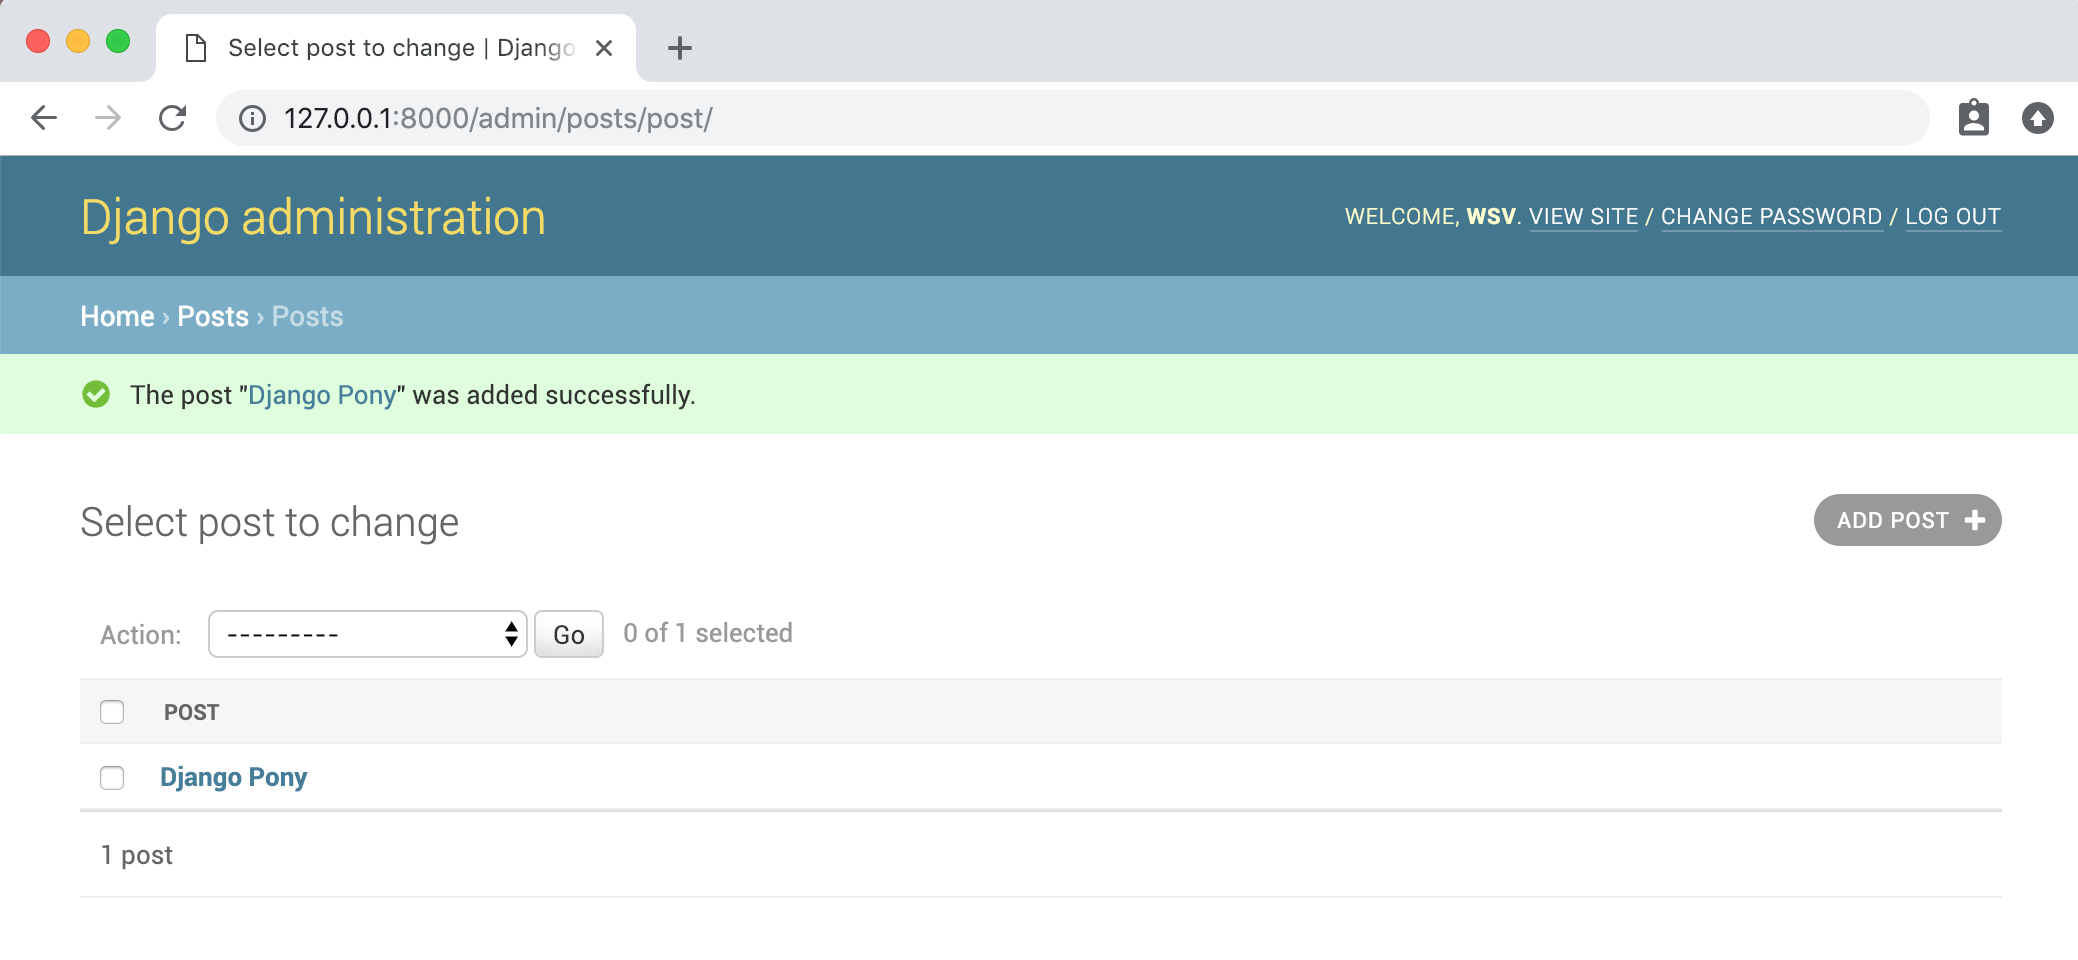Expand the Action dropdown

pos(367,634)
